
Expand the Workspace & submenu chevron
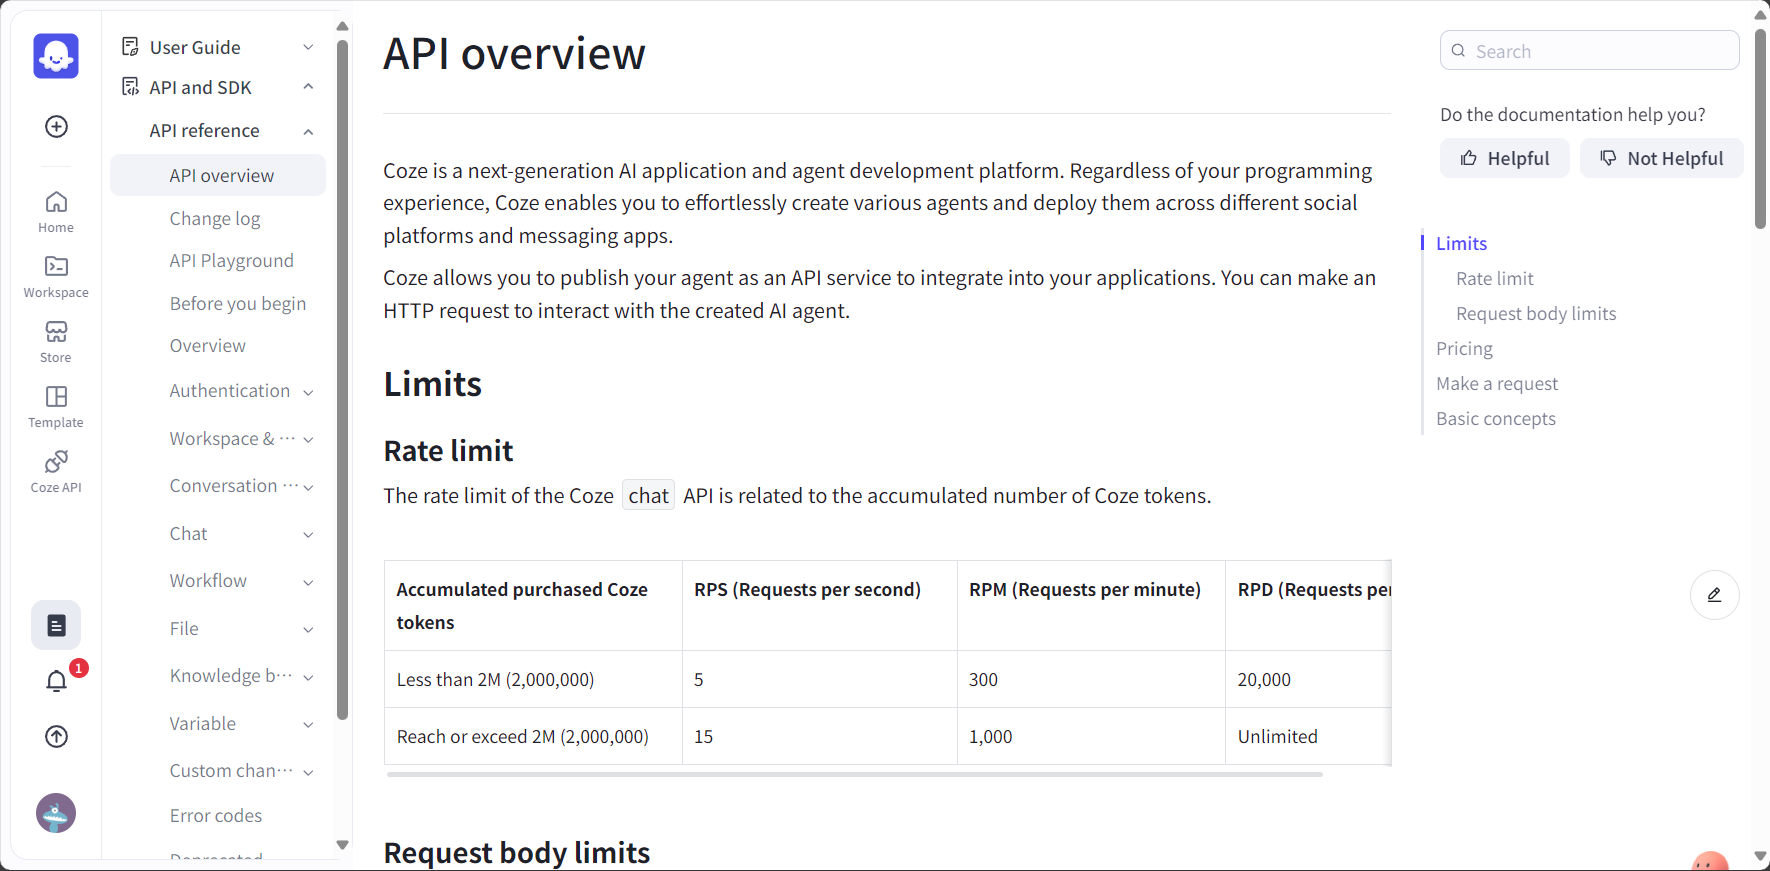308,440
